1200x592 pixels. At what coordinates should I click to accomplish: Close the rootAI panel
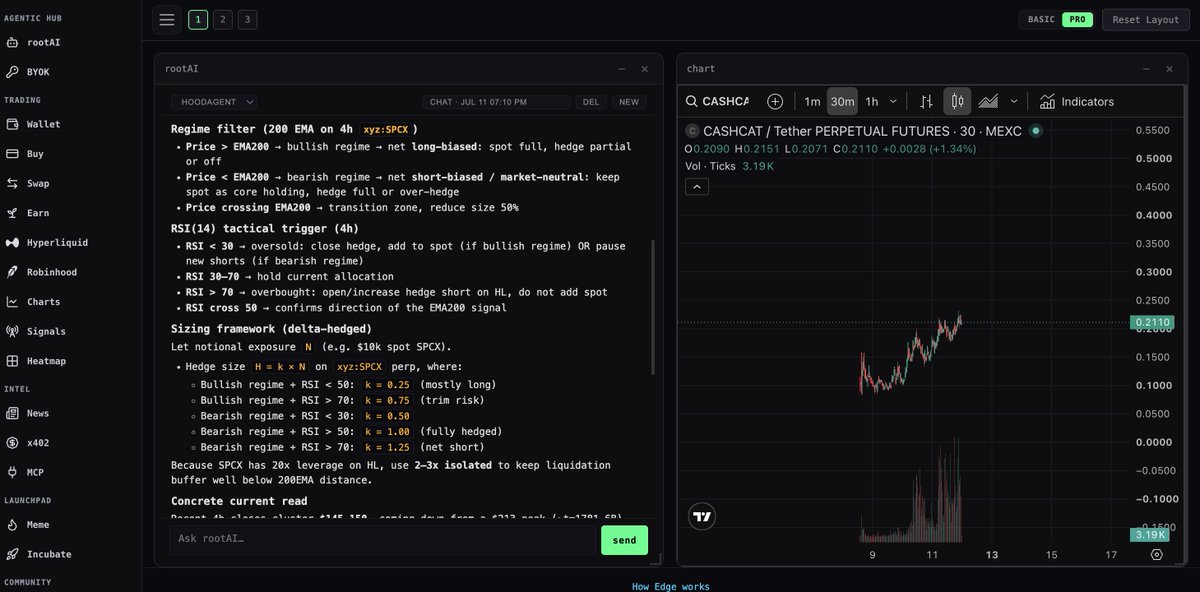click(645, 69)
